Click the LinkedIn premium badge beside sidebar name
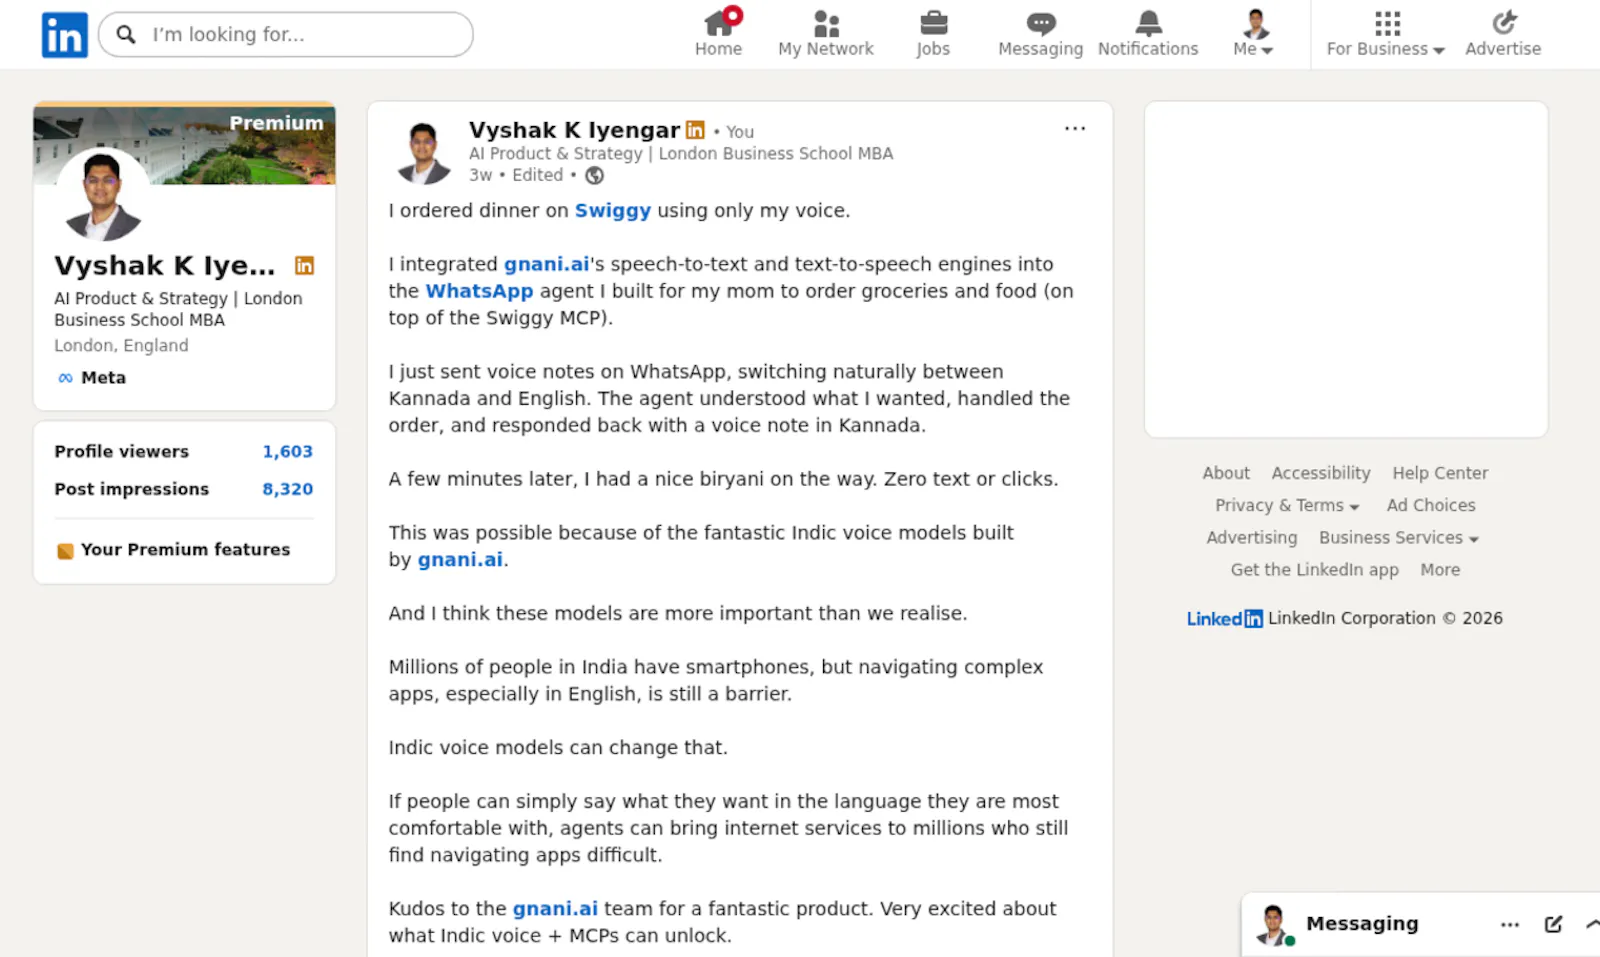 pos(304,265)
